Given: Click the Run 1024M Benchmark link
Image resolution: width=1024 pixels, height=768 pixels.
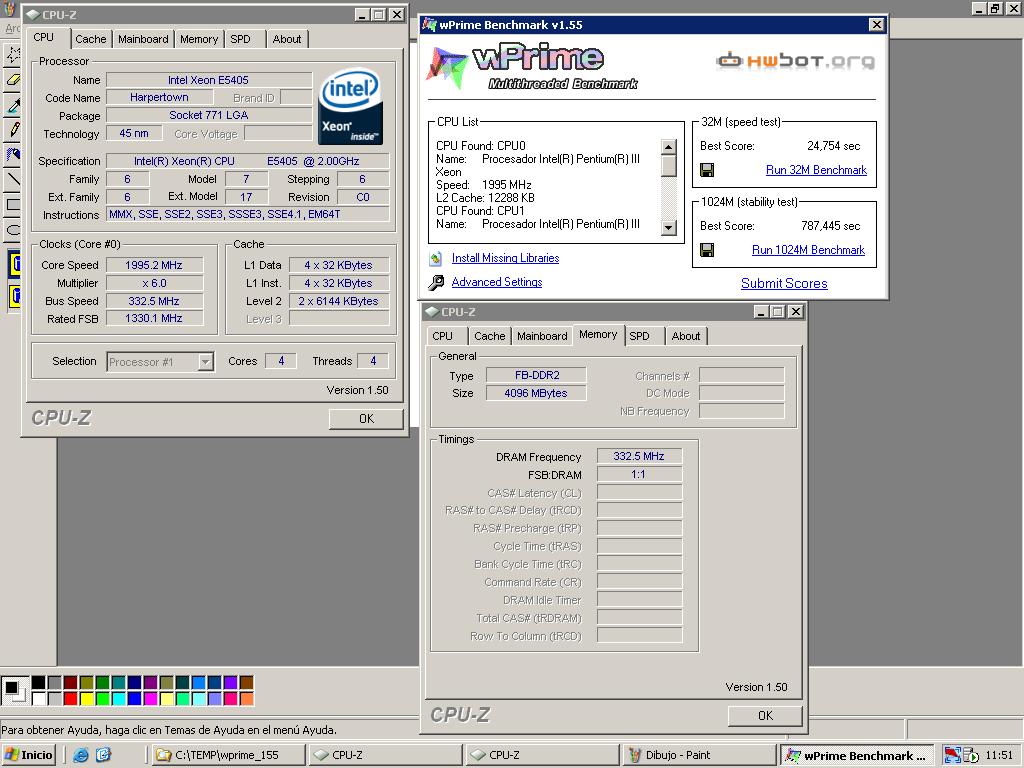Looking at the screenshot, I should point(808,250).
